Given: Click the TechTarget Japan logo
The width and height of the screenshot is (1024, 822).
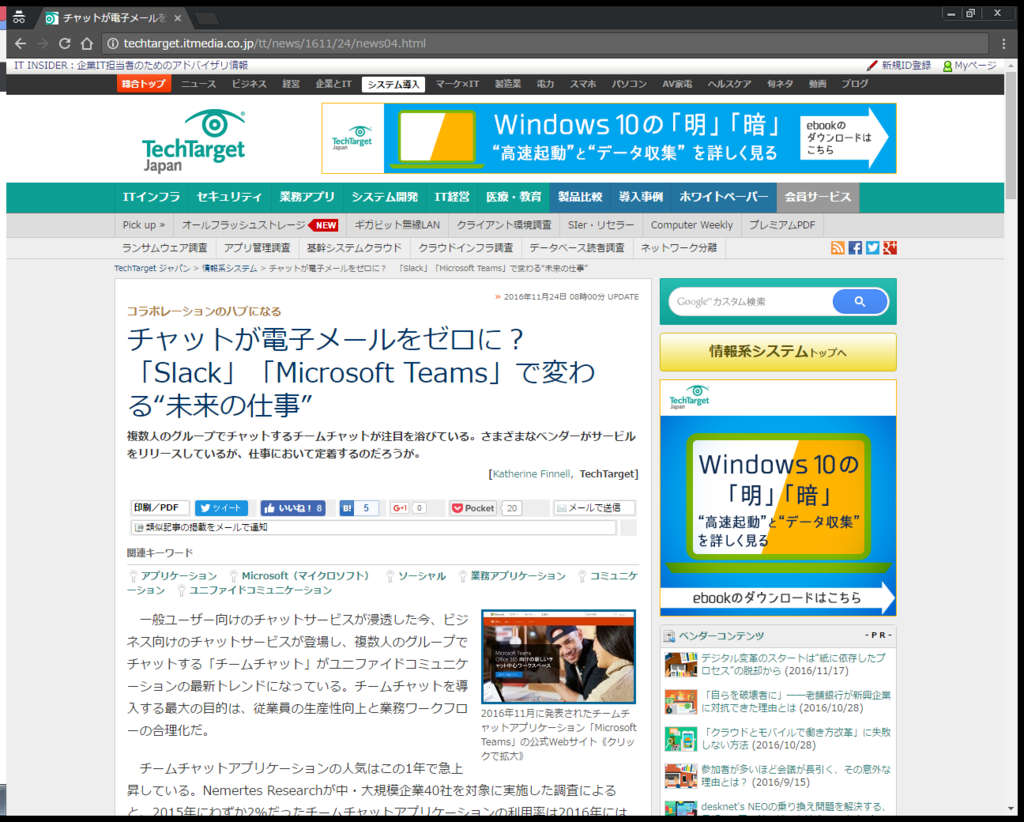Looking at the screenshot, I should (x=193, y=140).
